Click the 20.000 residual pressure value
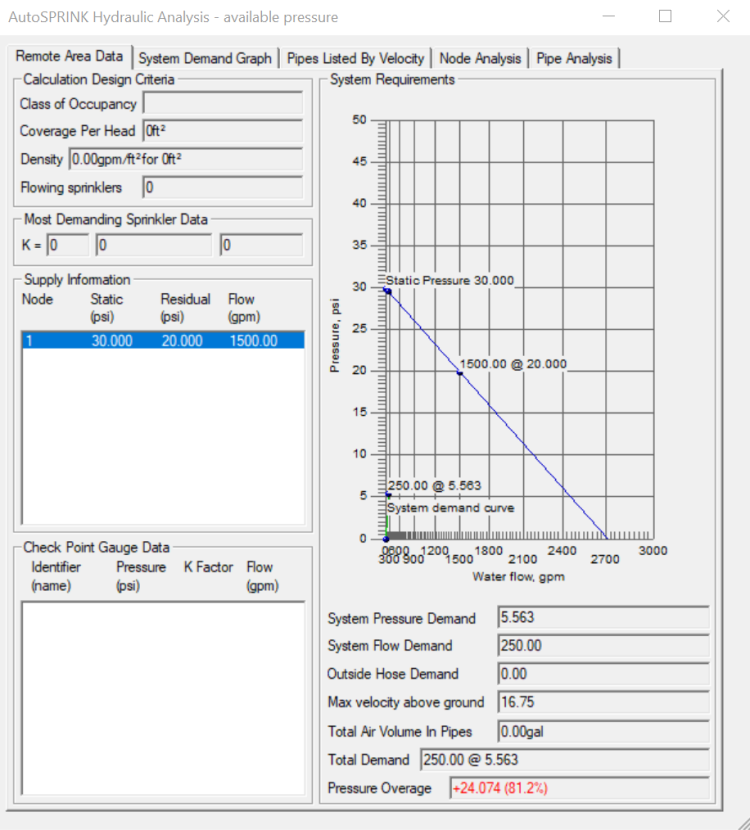Image resolution: width=750 pixels, height=830 pixels. coord(182,340)
